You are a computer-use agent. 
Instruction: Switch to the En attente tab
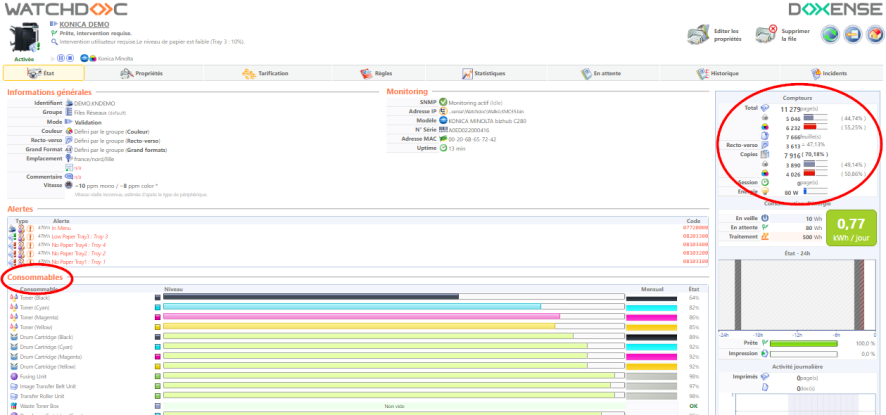(599, 73)
